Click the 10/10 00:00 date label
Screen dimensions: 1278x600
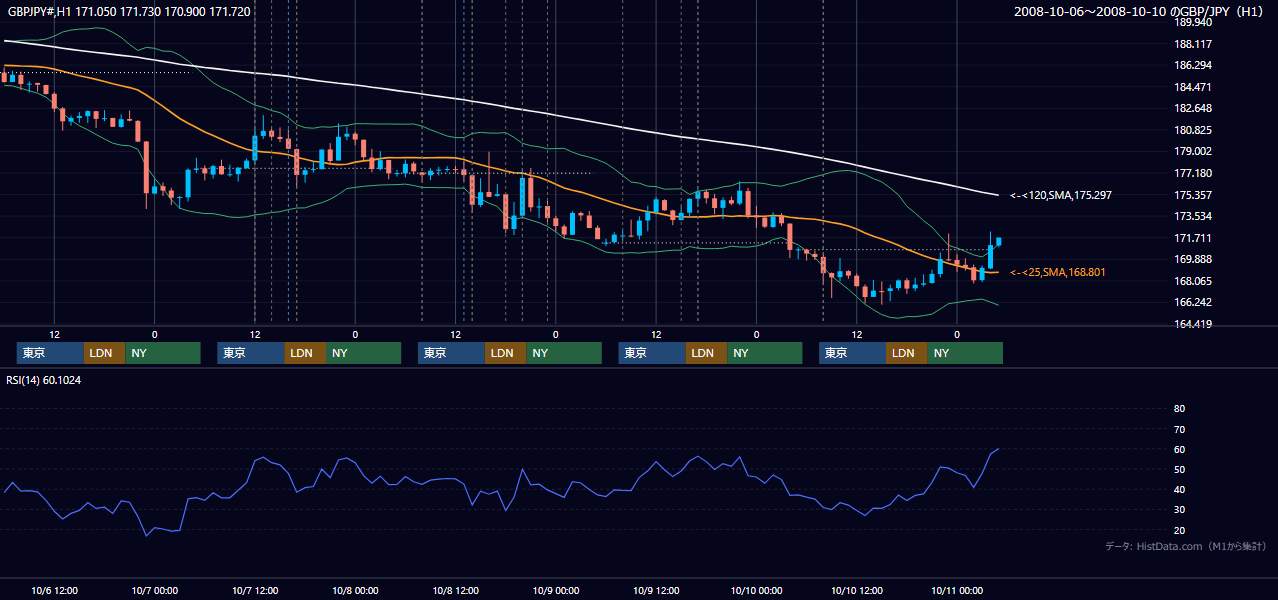[x=756, y=590]
